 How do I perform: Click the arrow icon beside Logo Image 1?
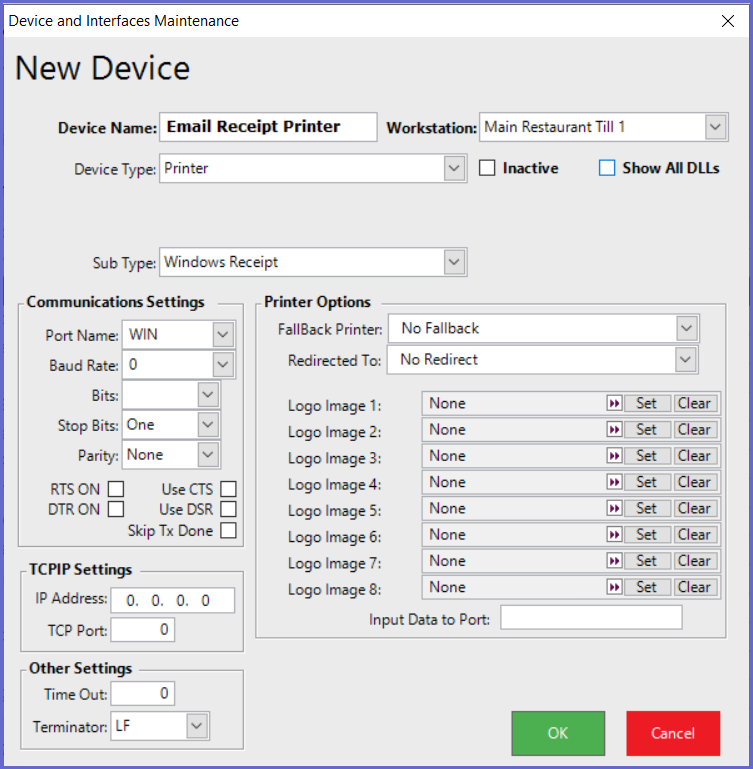614,403
